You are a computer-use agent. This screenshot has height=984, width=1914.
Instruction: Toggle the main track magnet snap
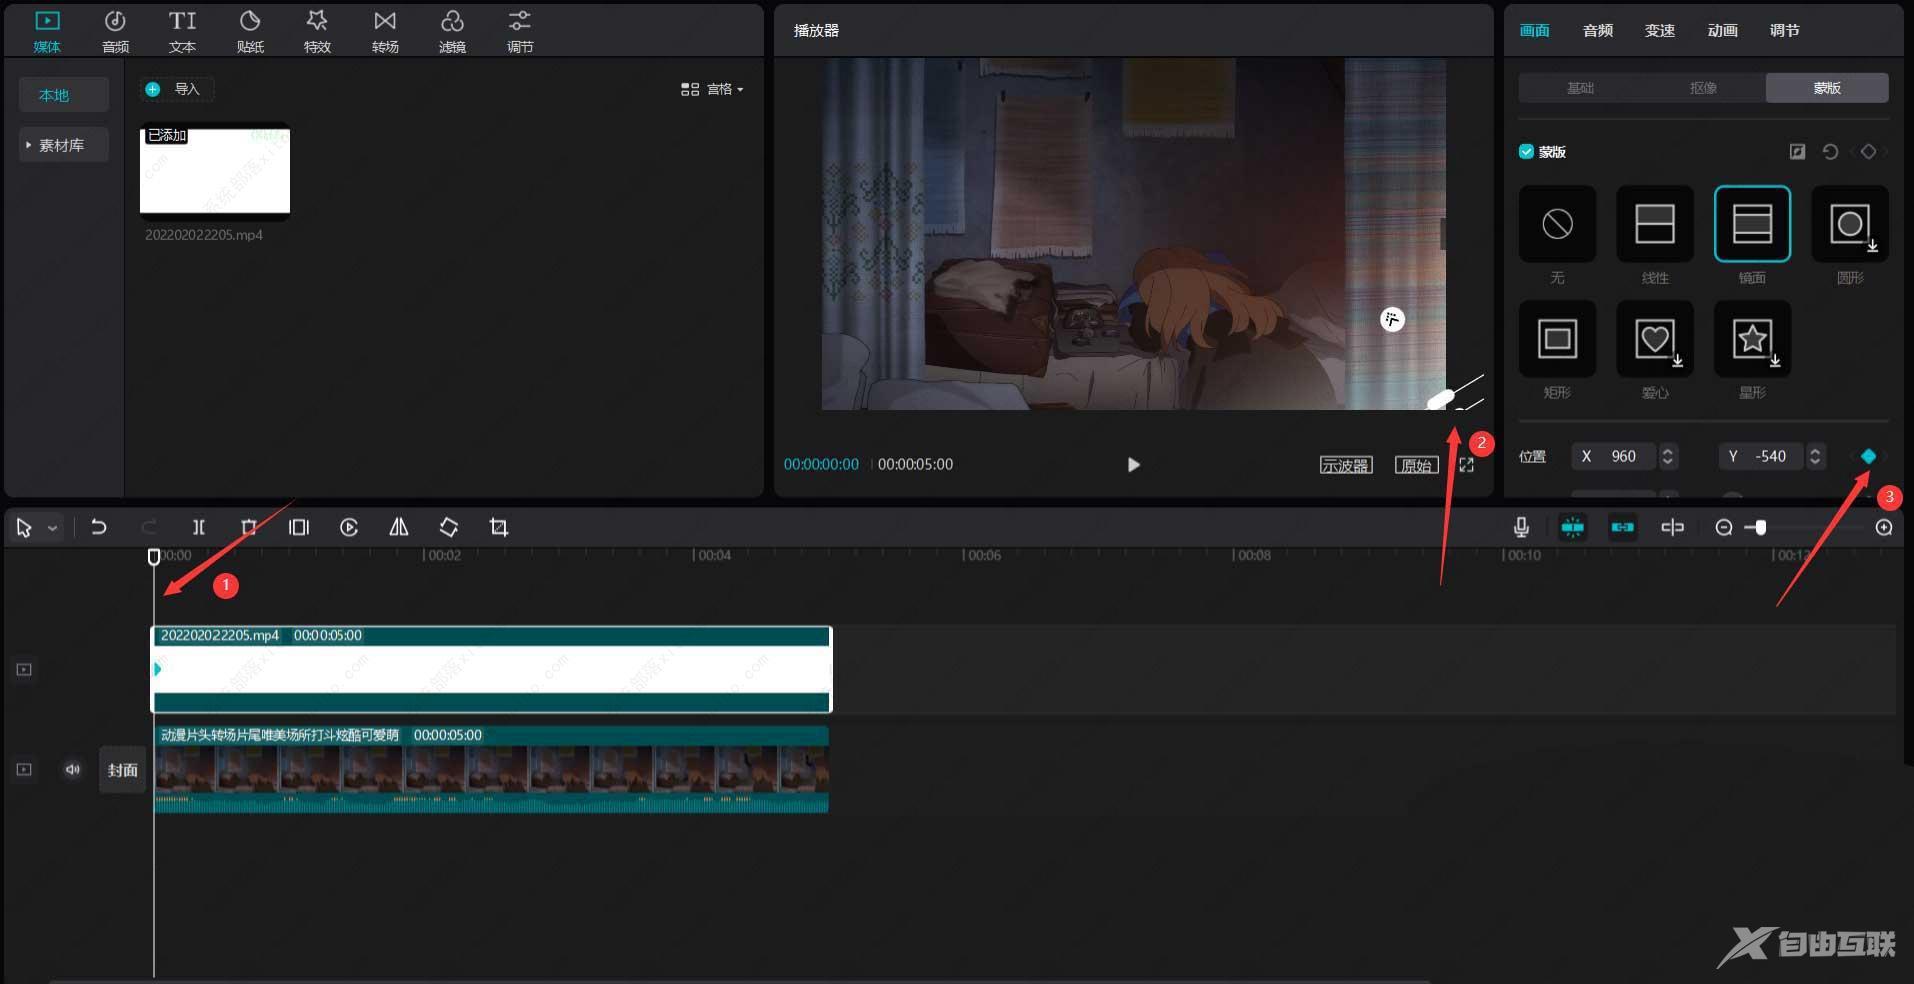click(1572, 527)
